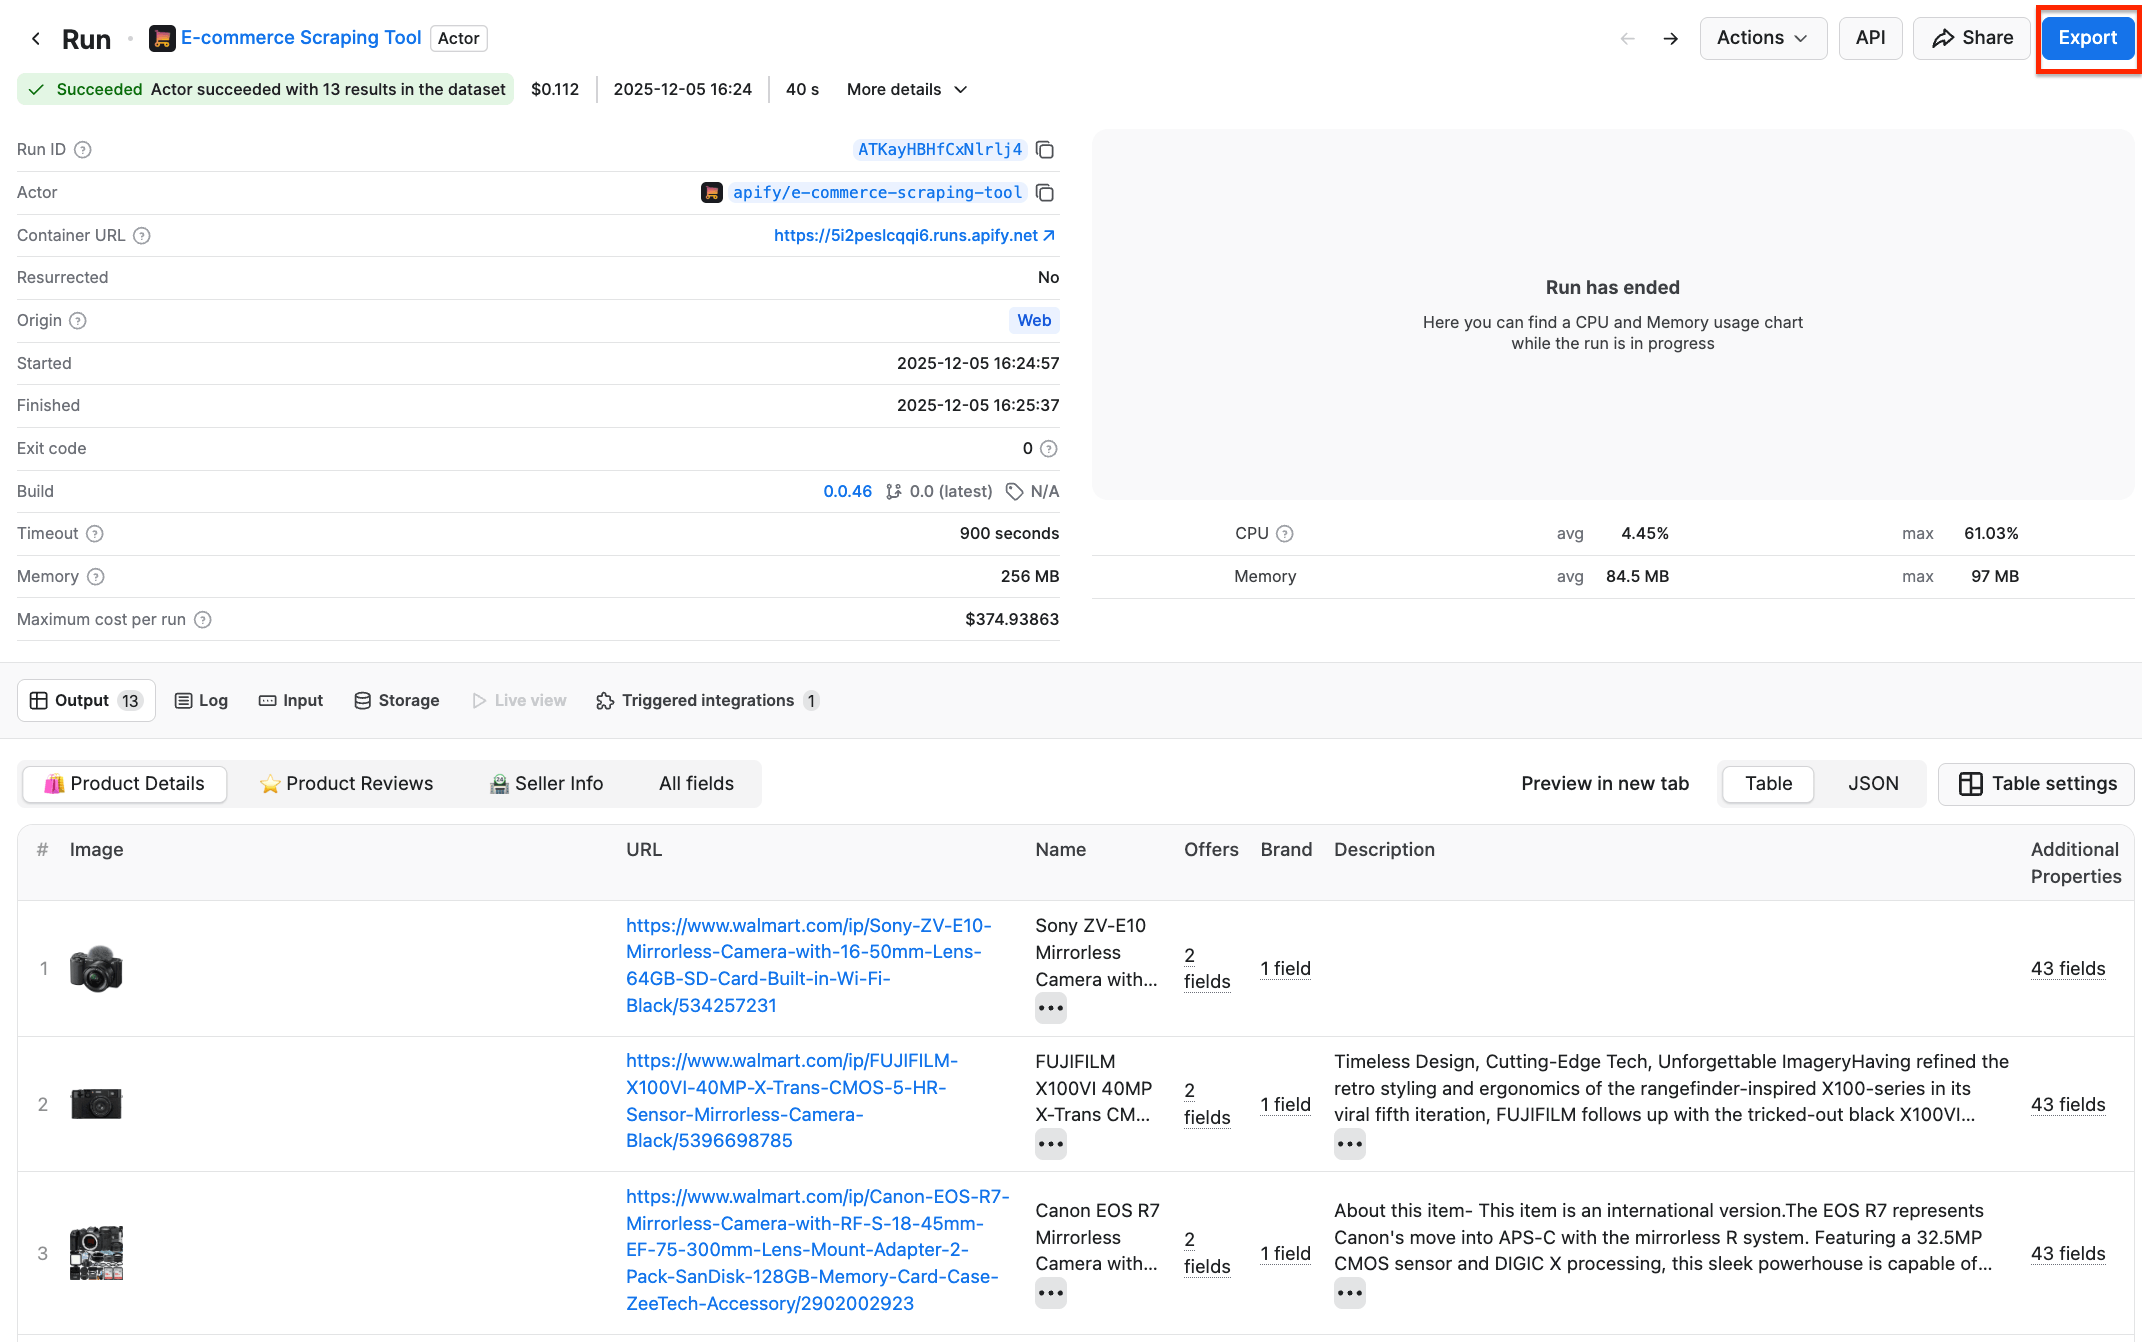
Task: Select the Product Reviews view
Action: [x=345, y=783]
